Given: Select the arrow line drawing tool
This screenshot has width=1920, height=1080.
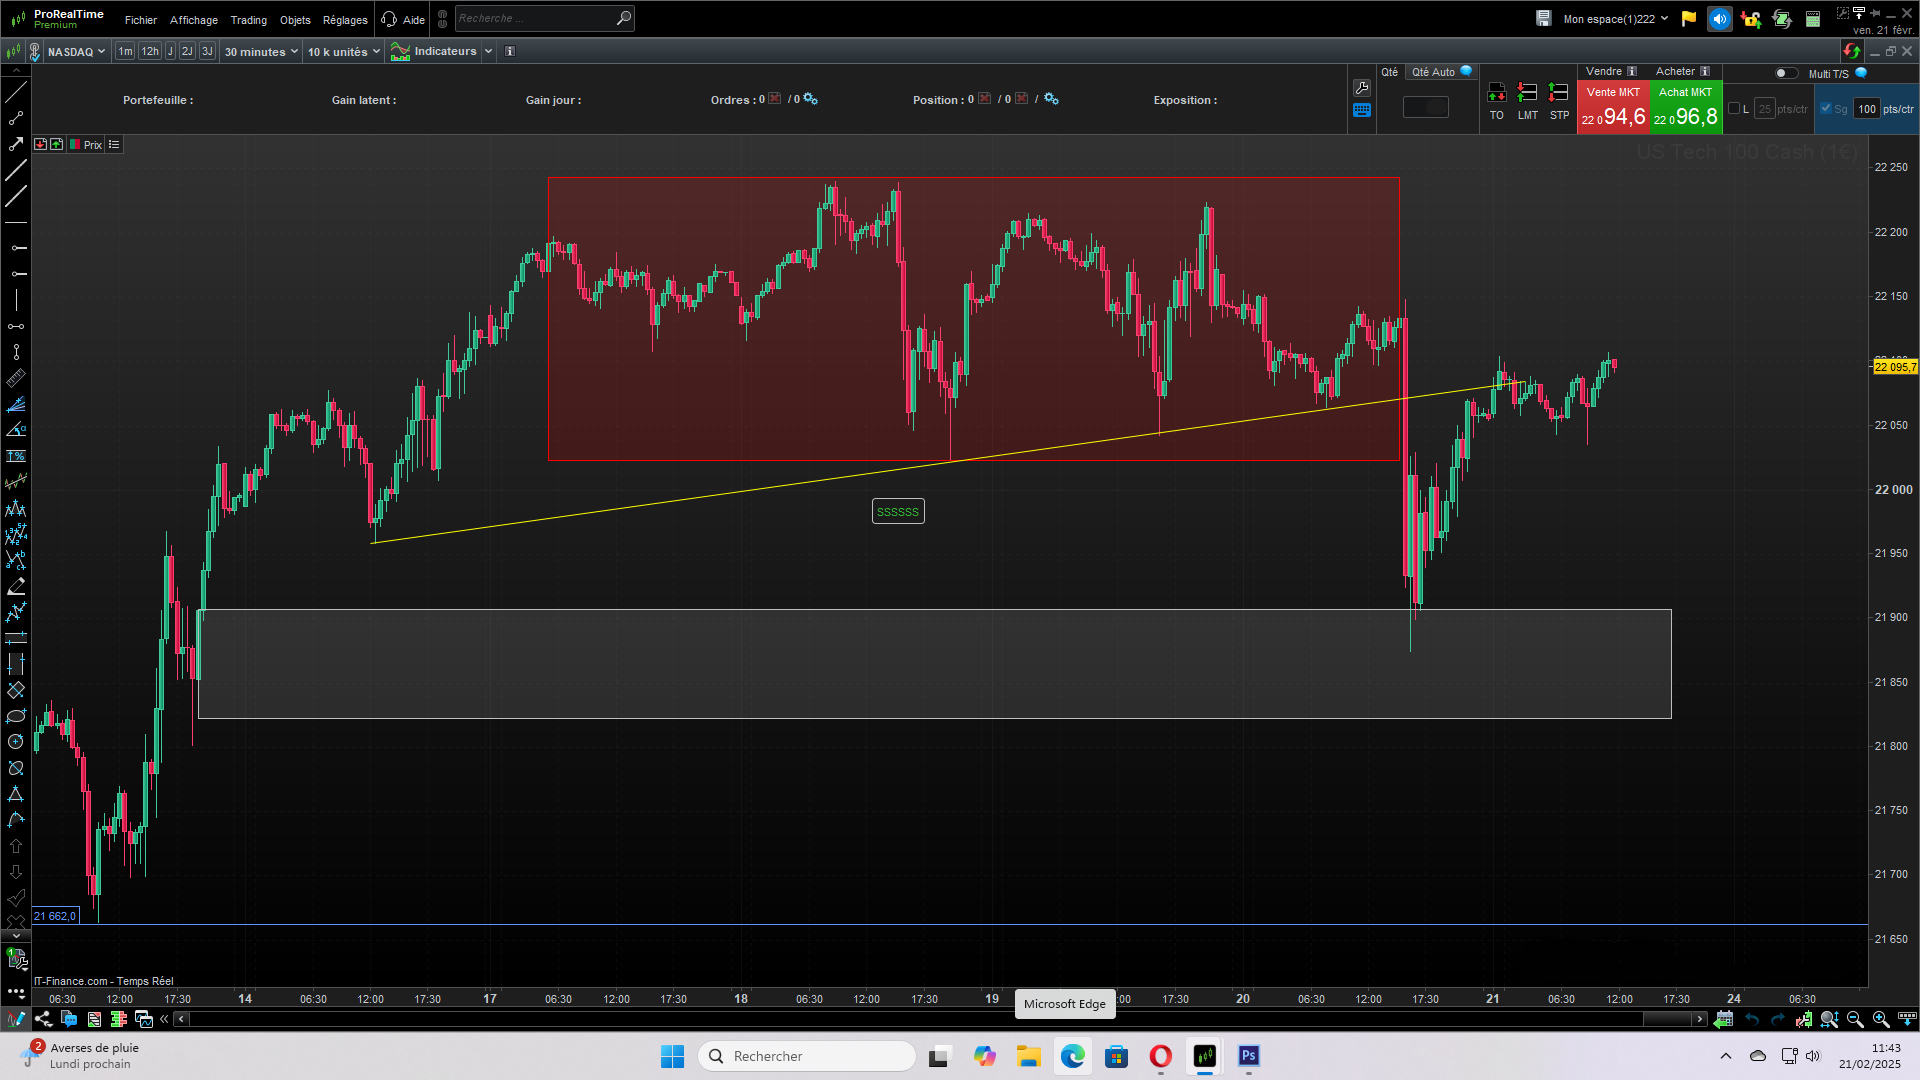Looking at the screenshot, I should click(16, 144).
